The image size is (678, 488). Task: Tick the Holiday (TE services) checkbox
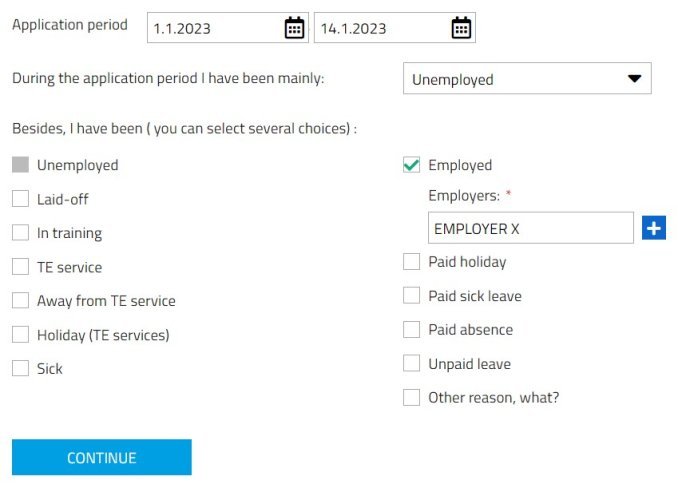pos(20,335)
